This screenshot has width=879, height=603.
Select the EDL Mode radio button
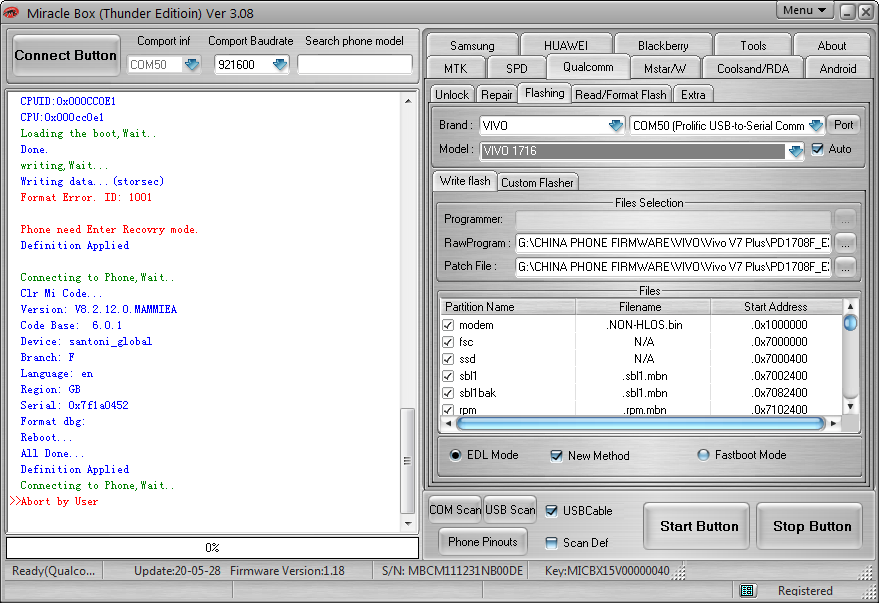(x=455, y=455)
